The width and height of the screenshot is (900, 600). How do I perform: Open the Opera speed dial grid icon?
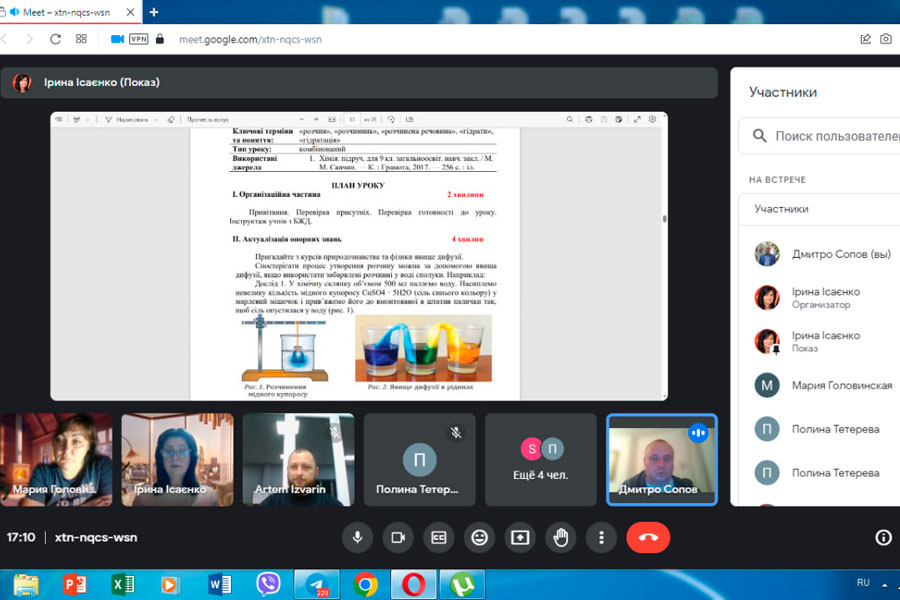point(81,39)
